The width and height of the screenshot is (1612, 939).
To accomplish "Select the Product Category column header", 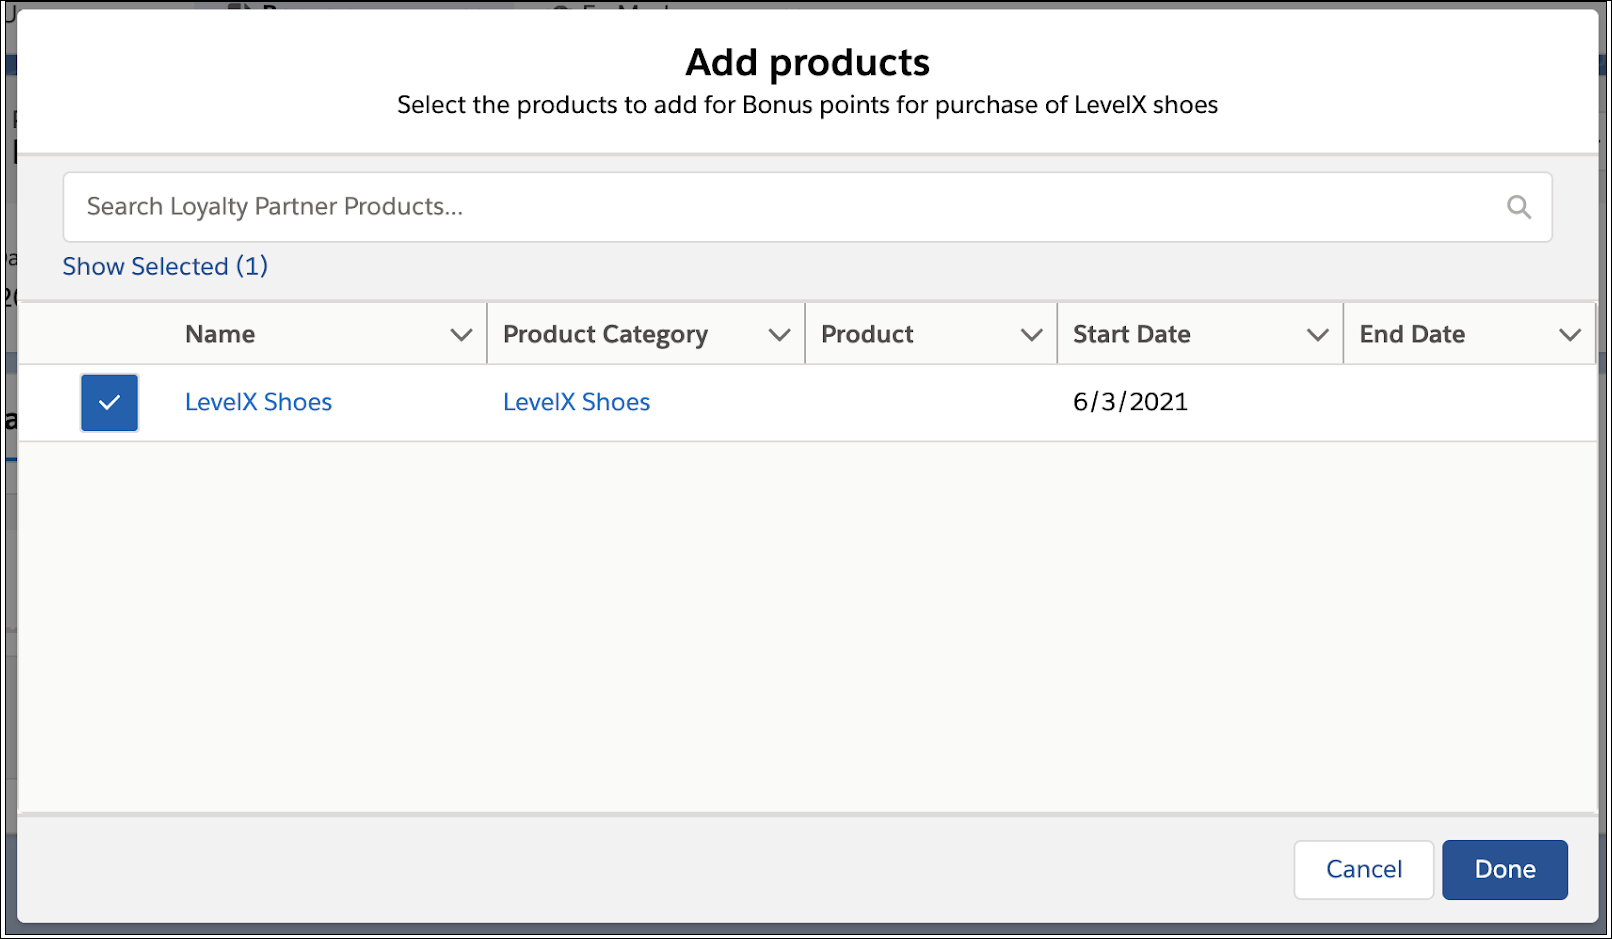I will click(x=605, y=334).
